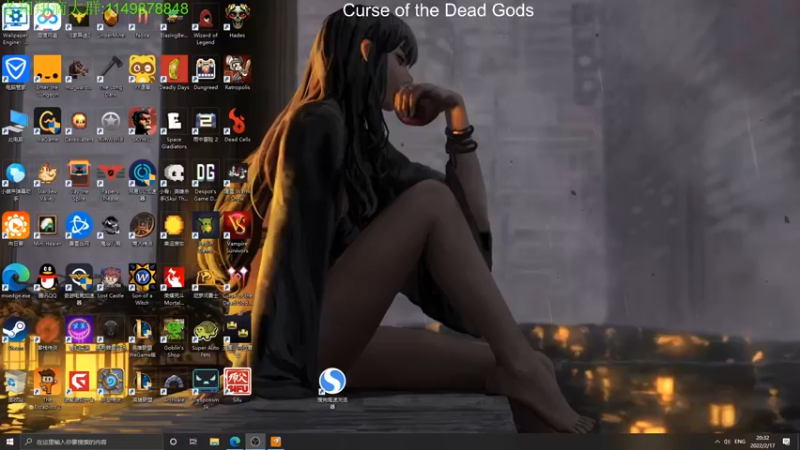Open the UnderMine game shortcut
The height and width of the screenshot is (450, 800).
[111, 20]
